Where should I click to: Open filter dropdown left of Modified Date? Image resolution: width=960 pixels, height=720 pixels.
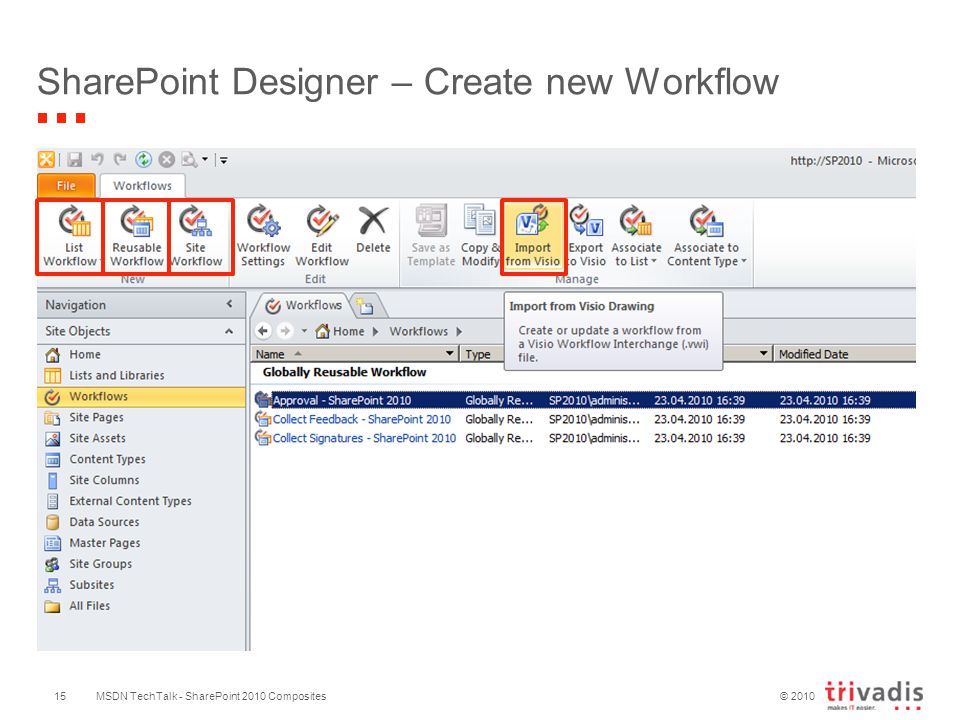763,353
